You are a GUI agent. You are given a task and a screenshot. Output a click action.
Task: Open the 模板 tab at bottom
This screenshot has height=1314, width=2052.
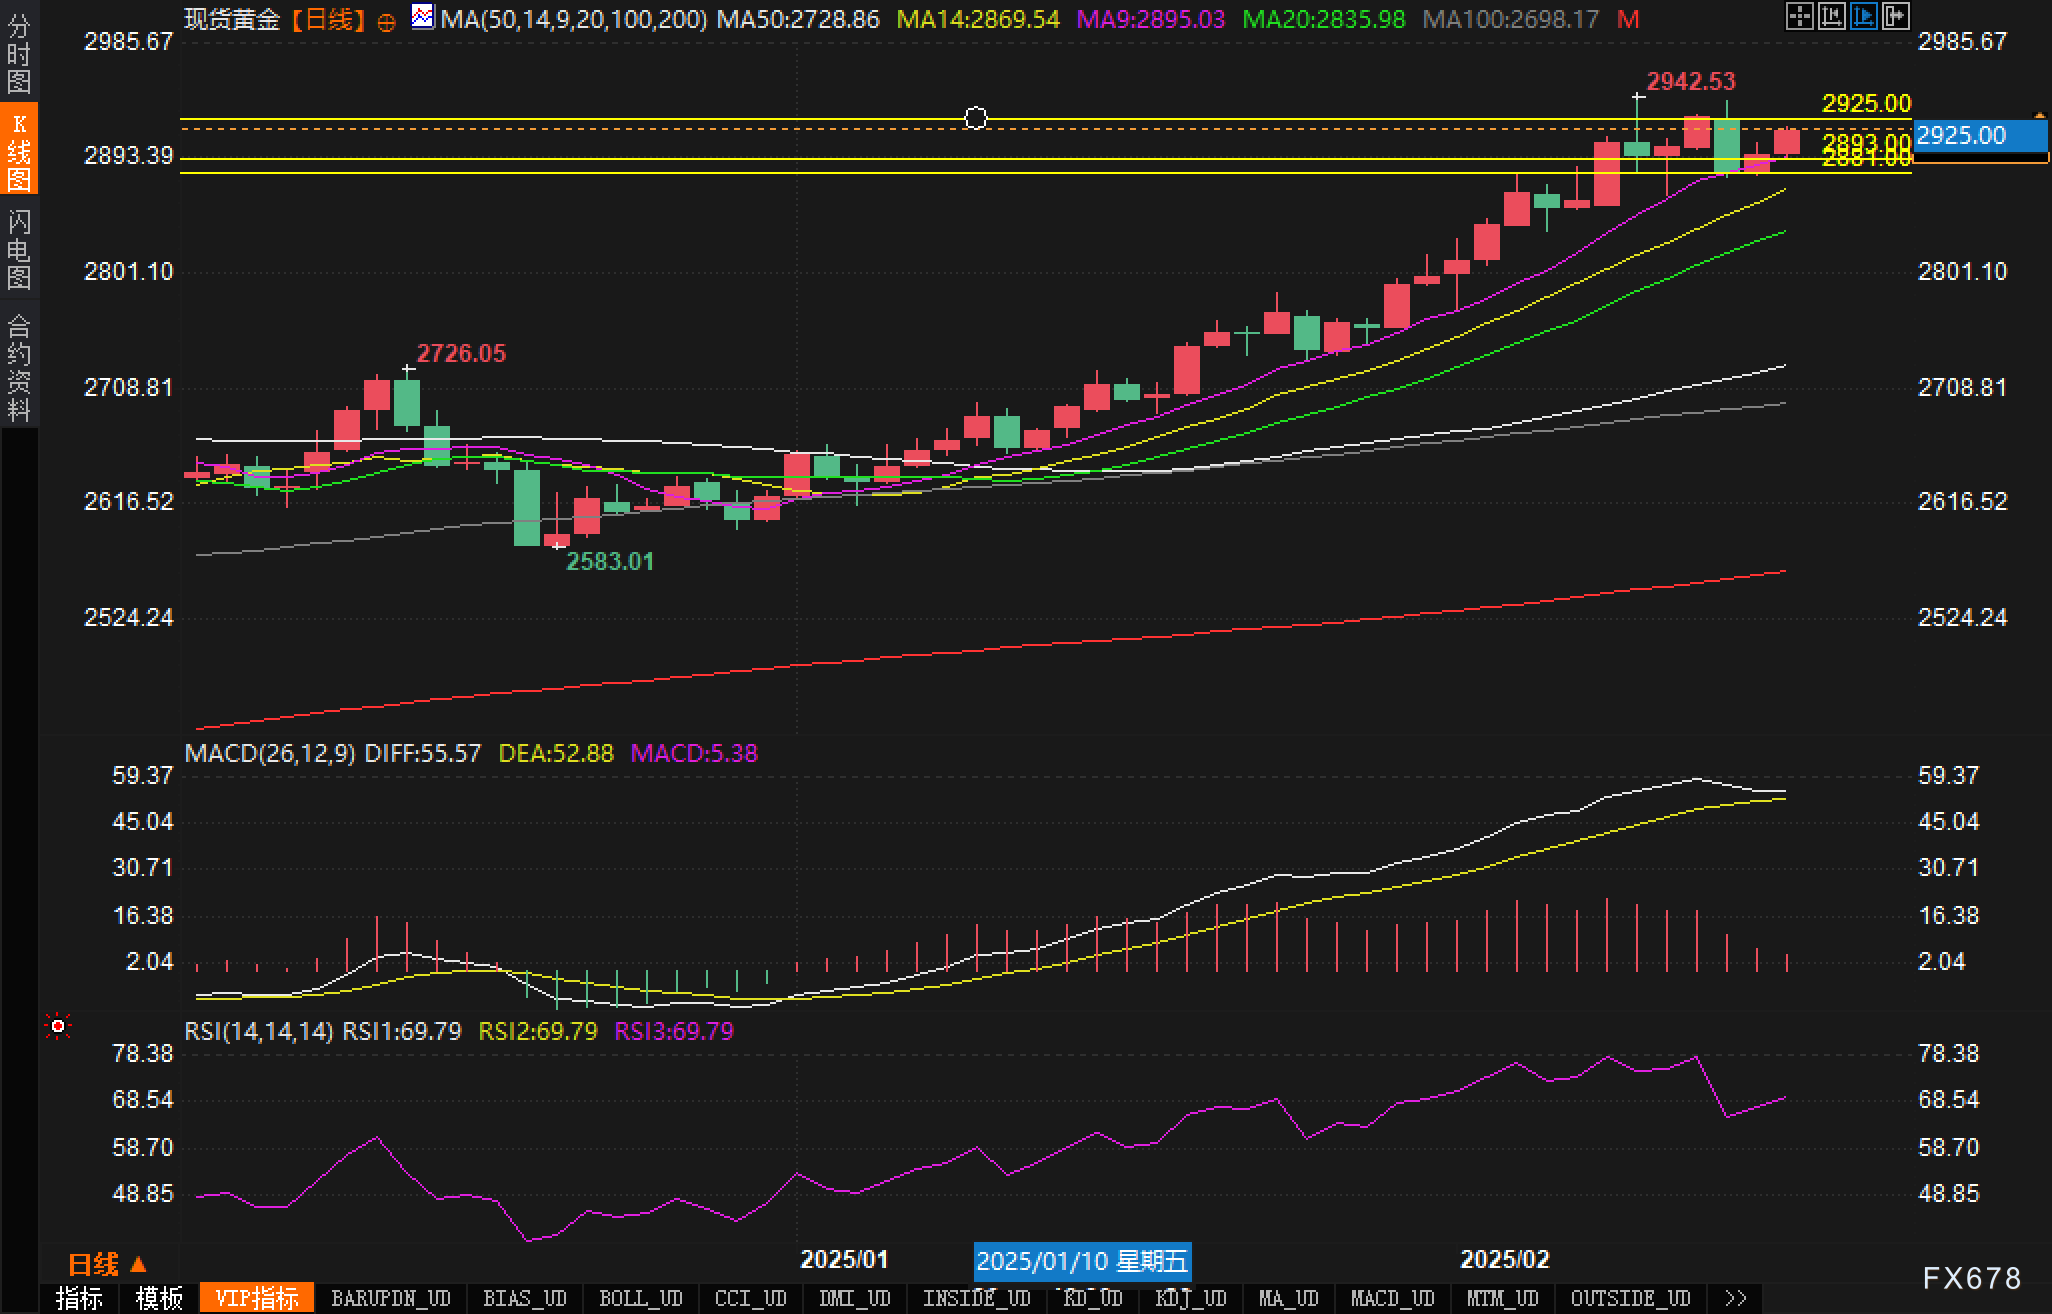click(159, 1298)
